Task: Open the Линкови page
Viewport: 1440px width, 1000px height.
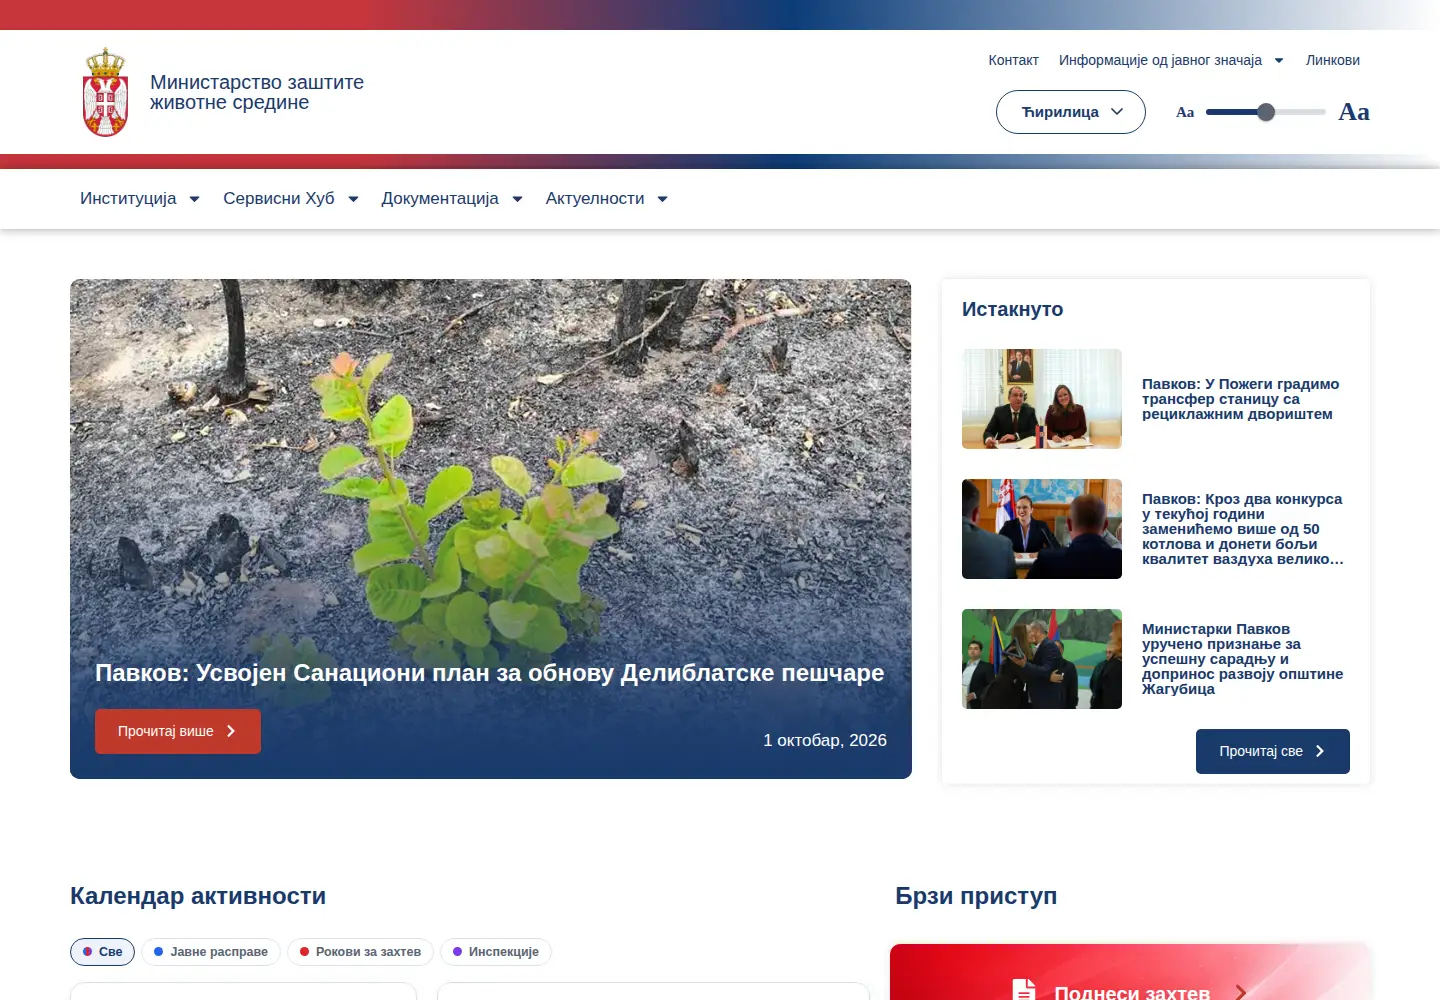Action: pos(1332,60)
